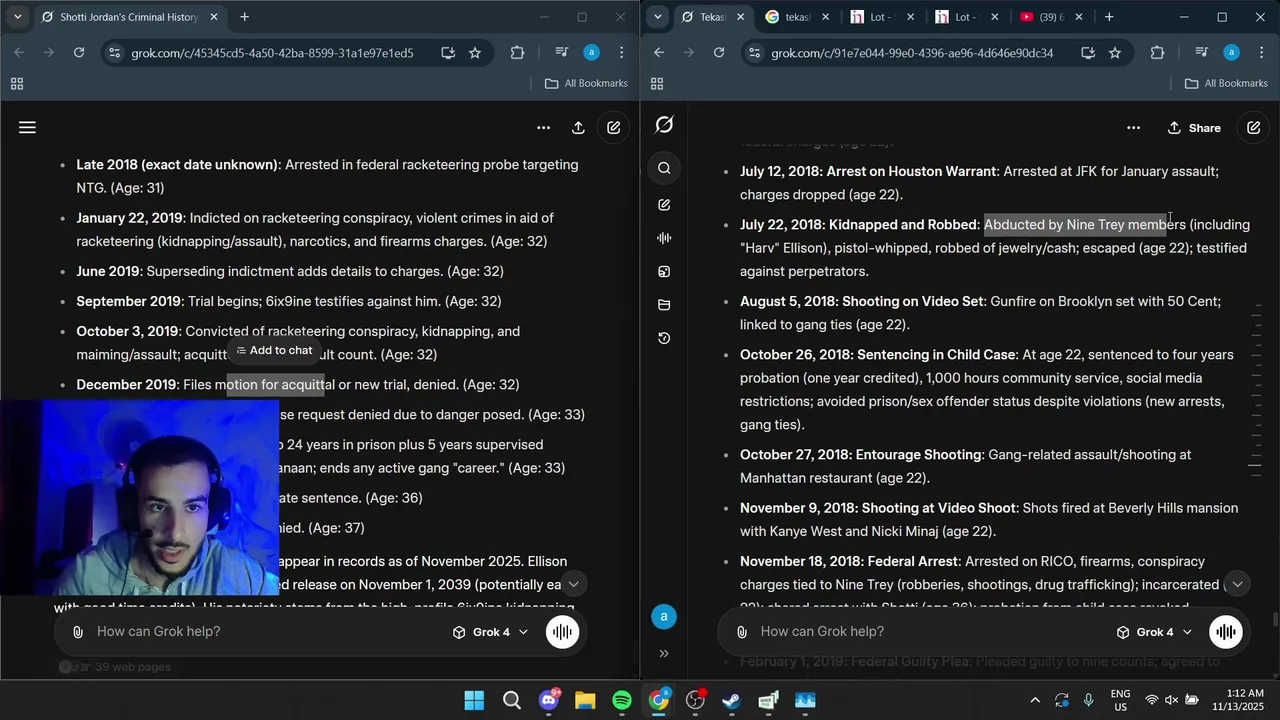This screenshot has width=1280, height=720.
Task: Open Grok 4 model selector in left window
Action: tap(490, 632)
